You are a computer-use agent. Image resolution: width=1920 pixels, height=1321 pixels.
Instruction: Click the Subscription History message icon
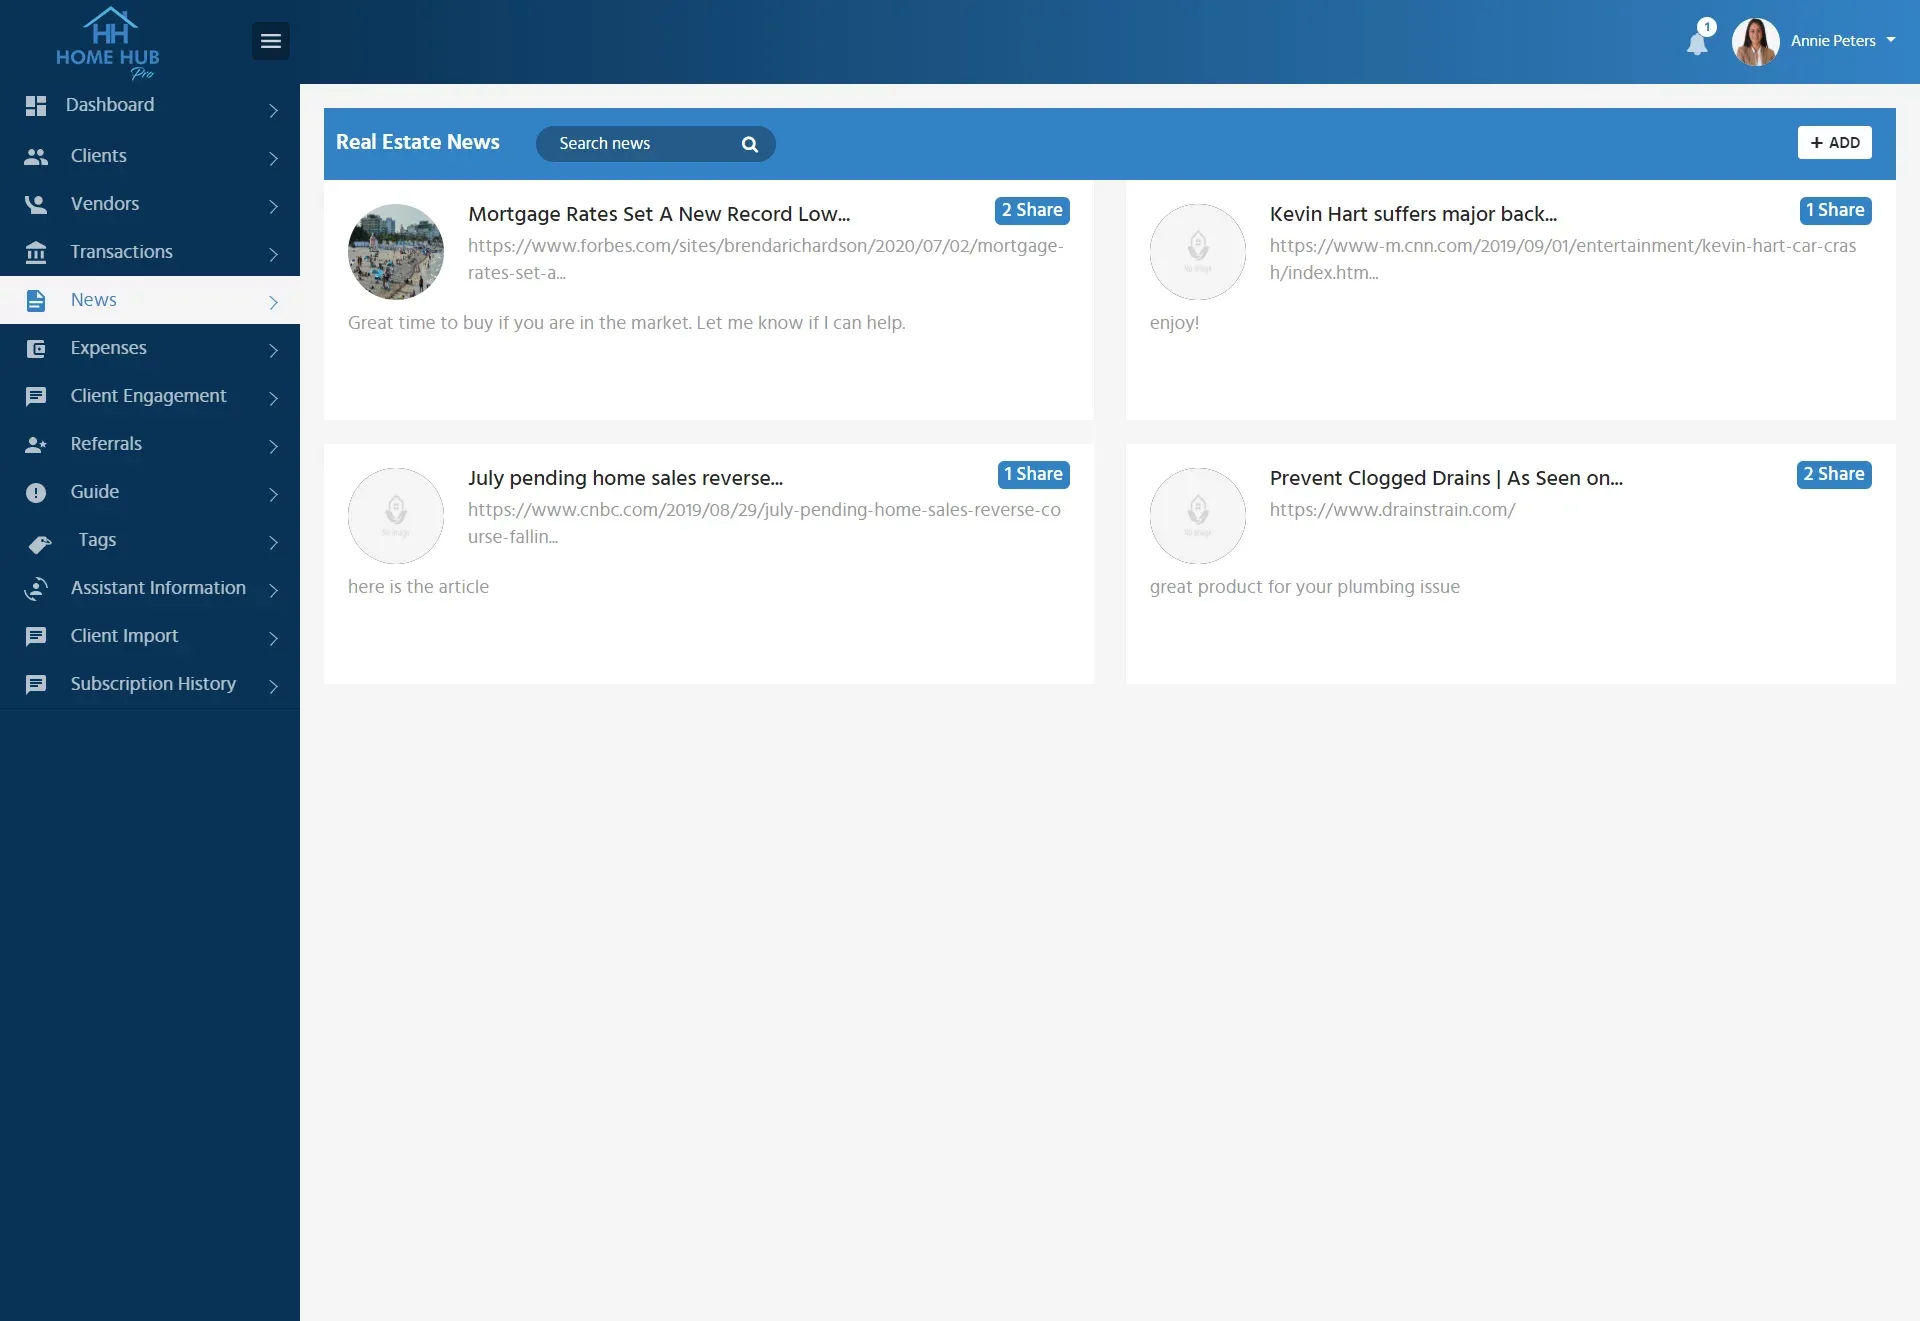pos(36,684)
